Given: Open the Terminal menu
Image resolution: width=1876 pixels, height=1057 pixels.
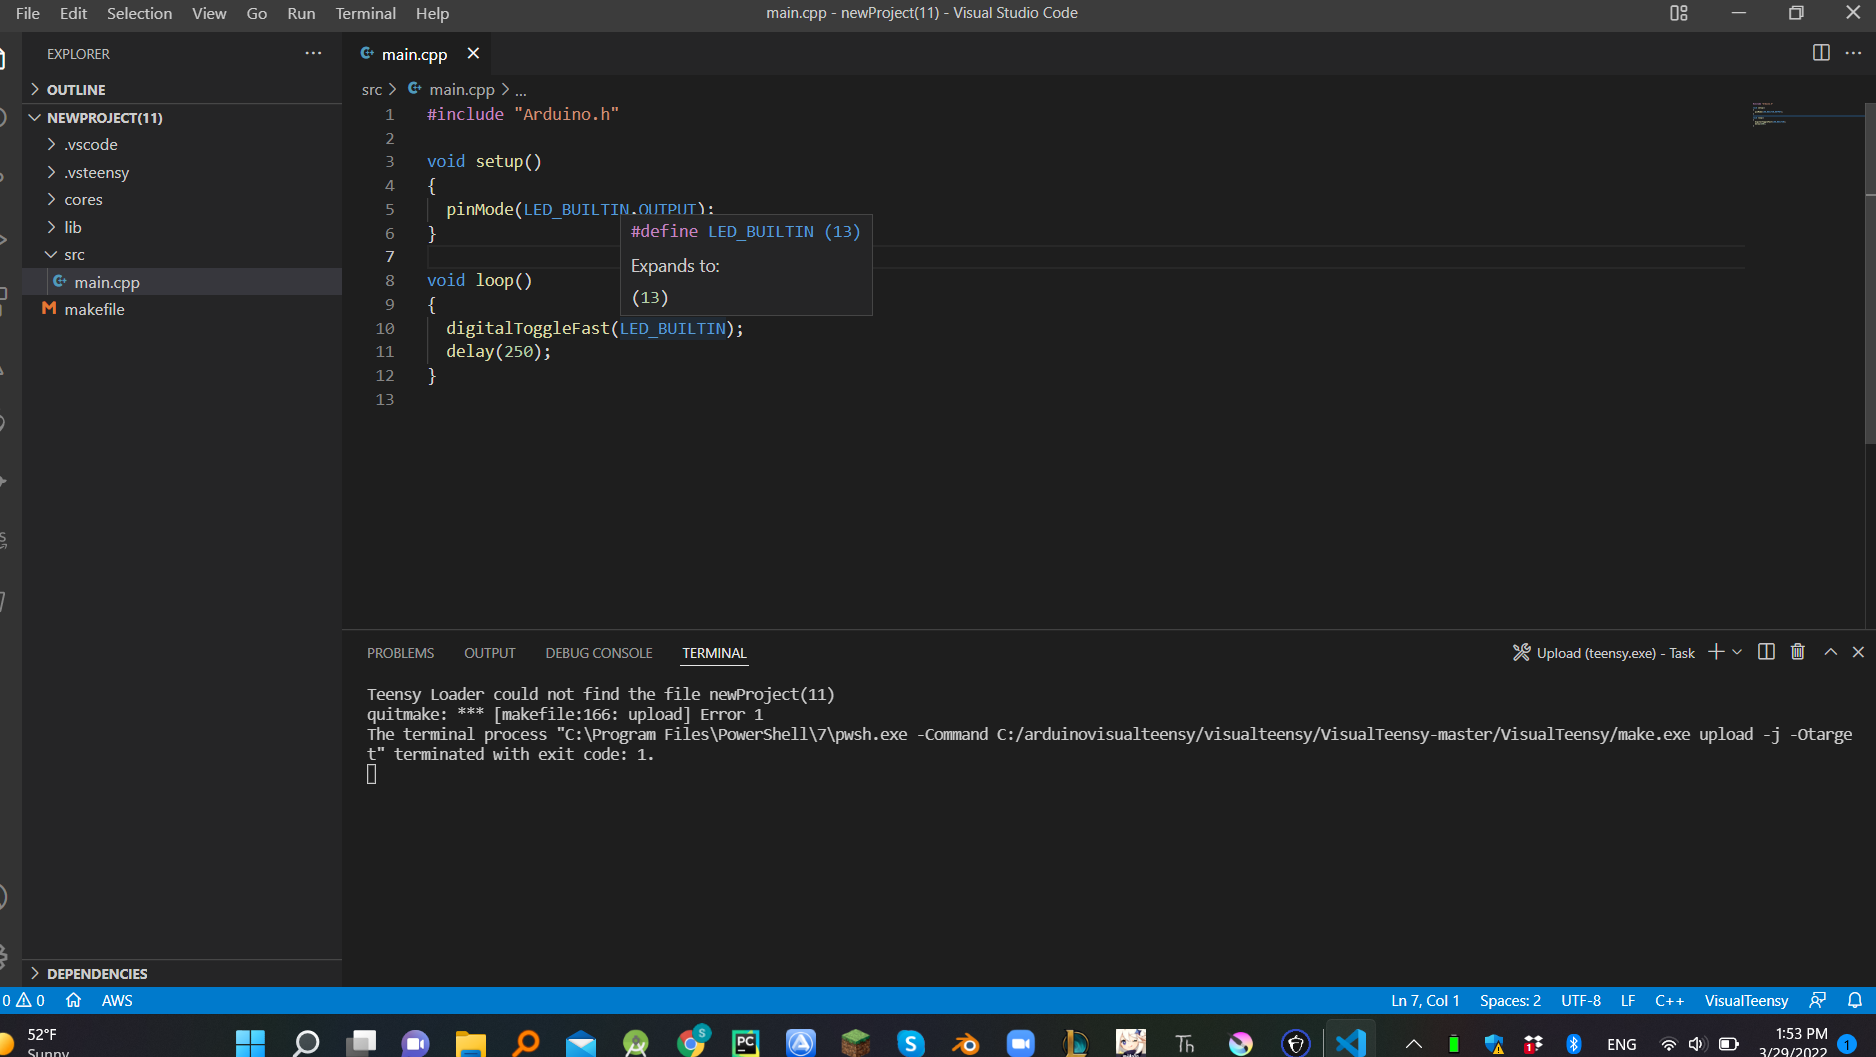Looking at the screenshot, I should pyautogui.click(x=365, y=13).
